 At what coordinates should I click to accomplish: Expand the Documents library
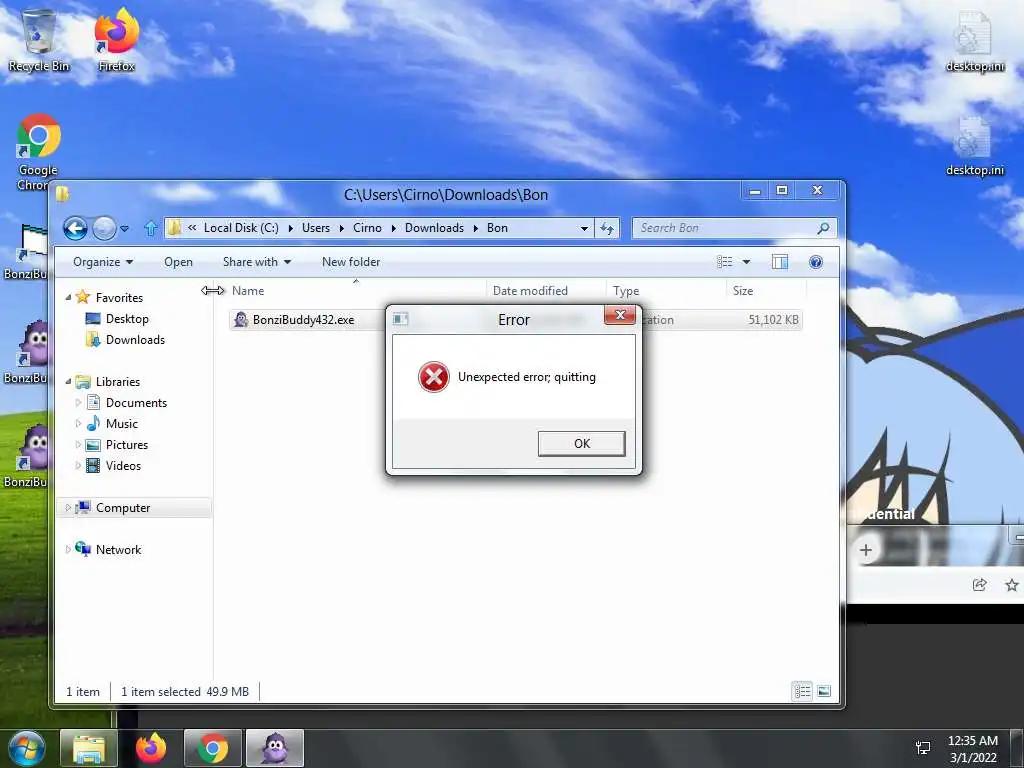pyautogui.click(x=78, y=402)
